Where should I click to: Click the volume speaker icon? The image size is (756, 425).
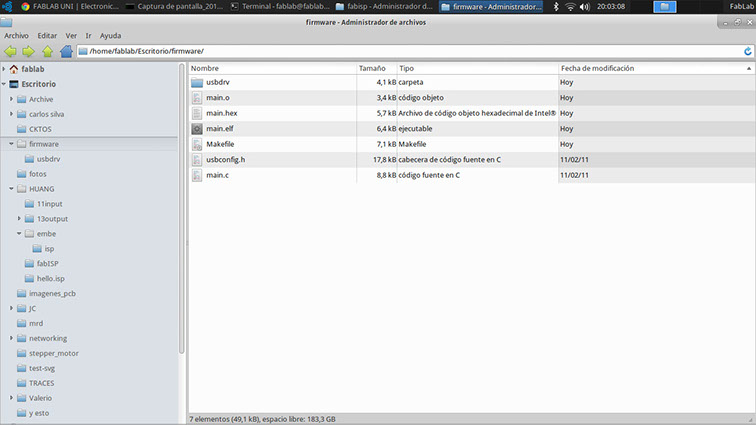coord(585,7)
